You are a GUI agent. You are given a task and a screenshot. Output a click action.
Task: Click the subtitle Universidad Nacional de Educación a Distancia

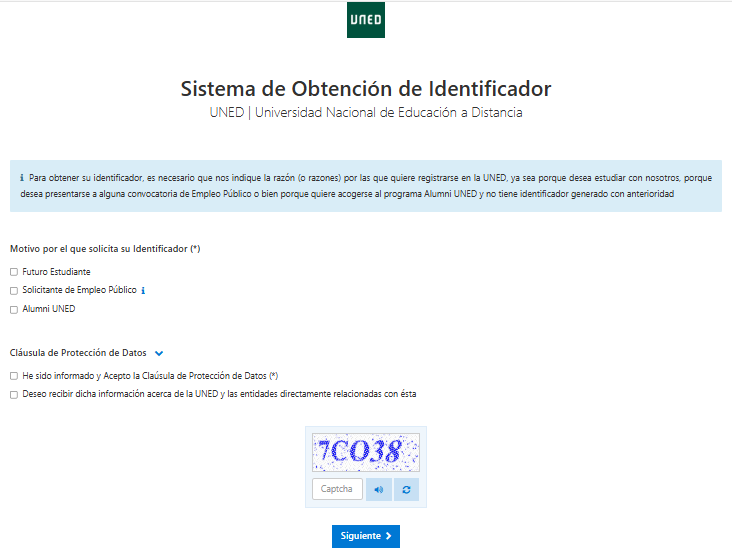[388, 112]
